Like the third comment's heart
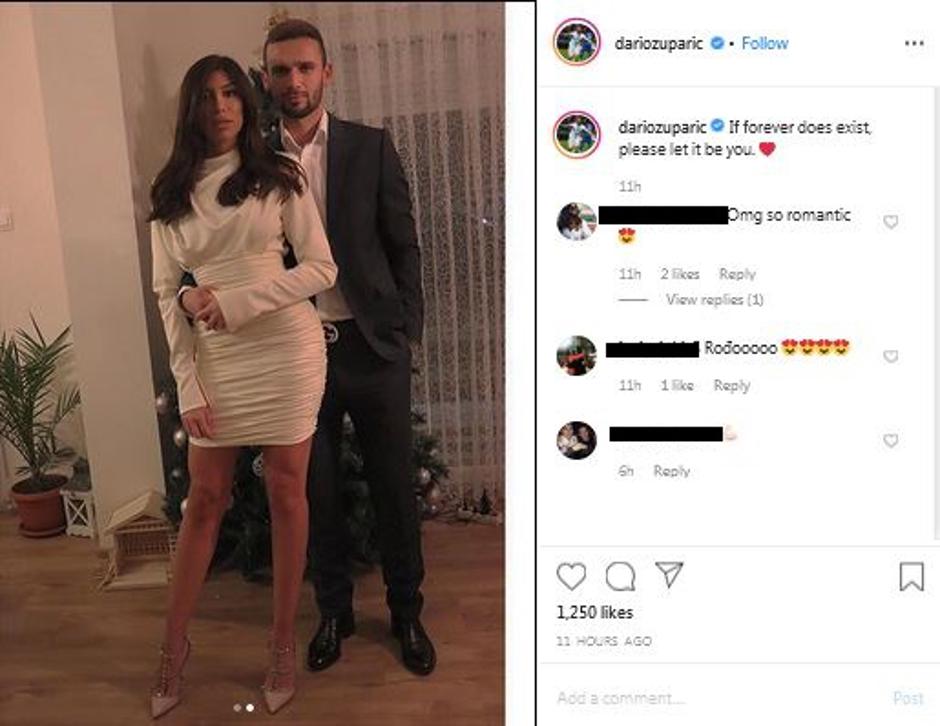Screen dimensions: 940x726 coord(891,441)
